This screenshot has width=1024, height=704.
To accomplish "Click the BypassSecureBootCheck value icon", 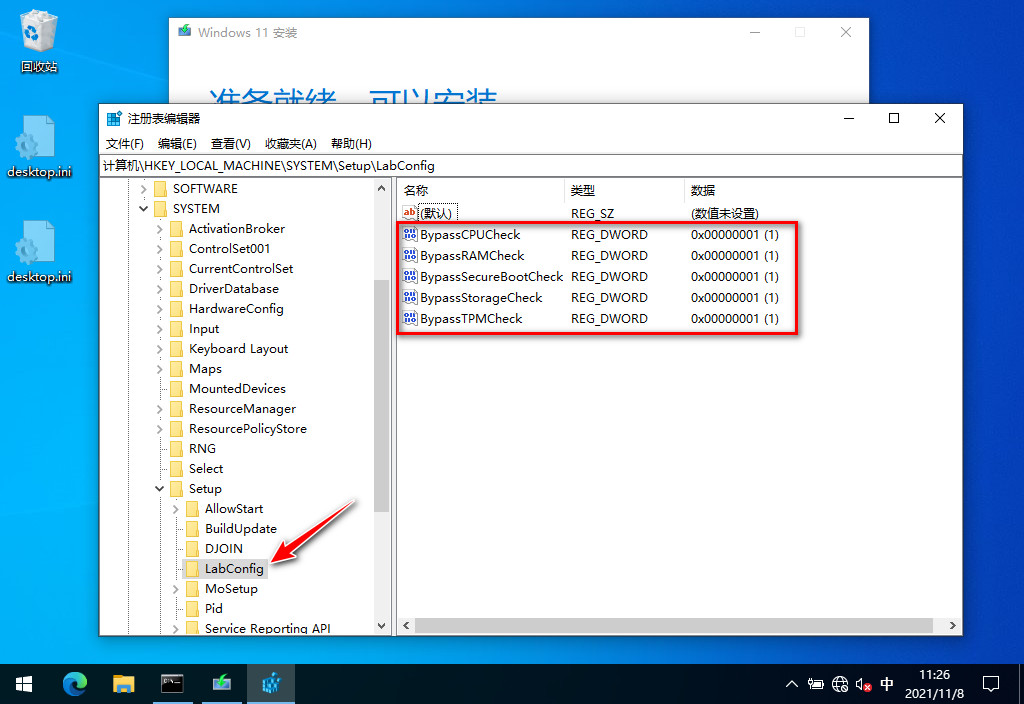I will point(409,276).
